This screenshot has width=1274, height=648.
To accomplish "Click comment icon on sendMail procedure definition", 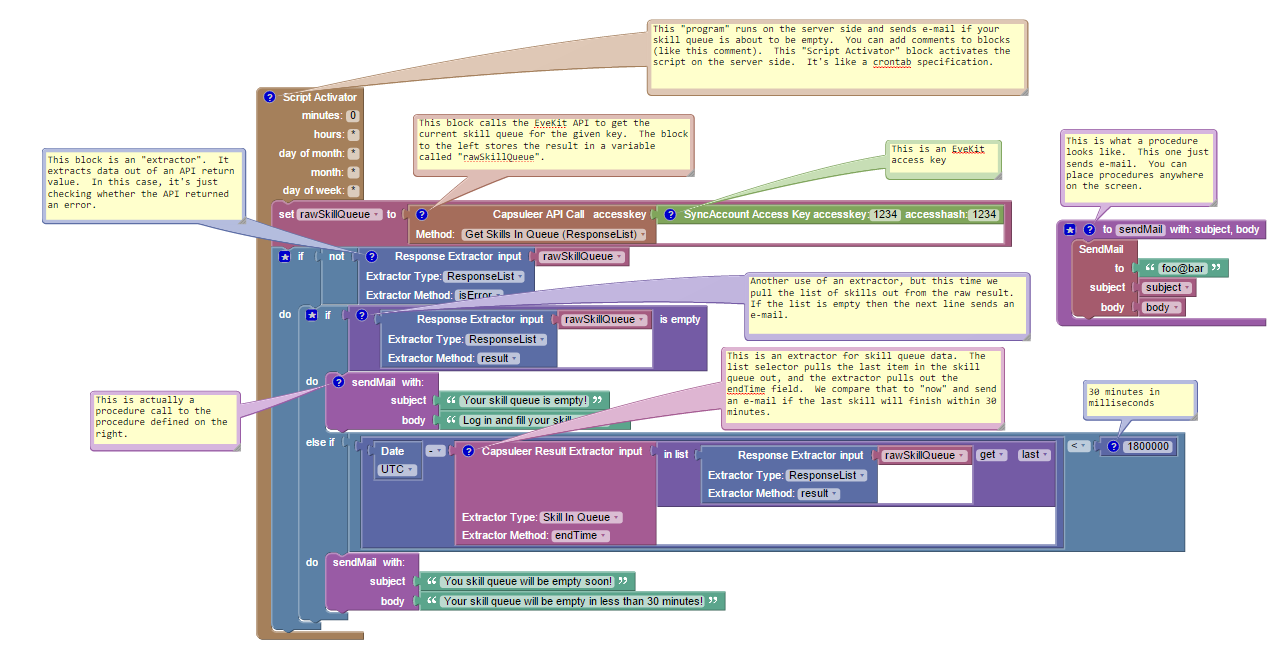I will 1089,229.
